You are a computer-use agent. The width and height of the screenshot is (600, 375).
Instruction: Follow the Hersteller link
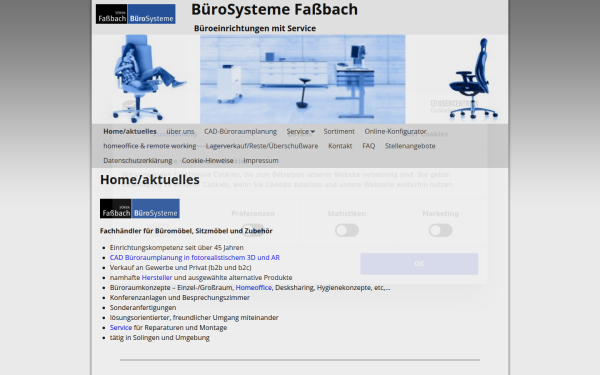(157, 277)
